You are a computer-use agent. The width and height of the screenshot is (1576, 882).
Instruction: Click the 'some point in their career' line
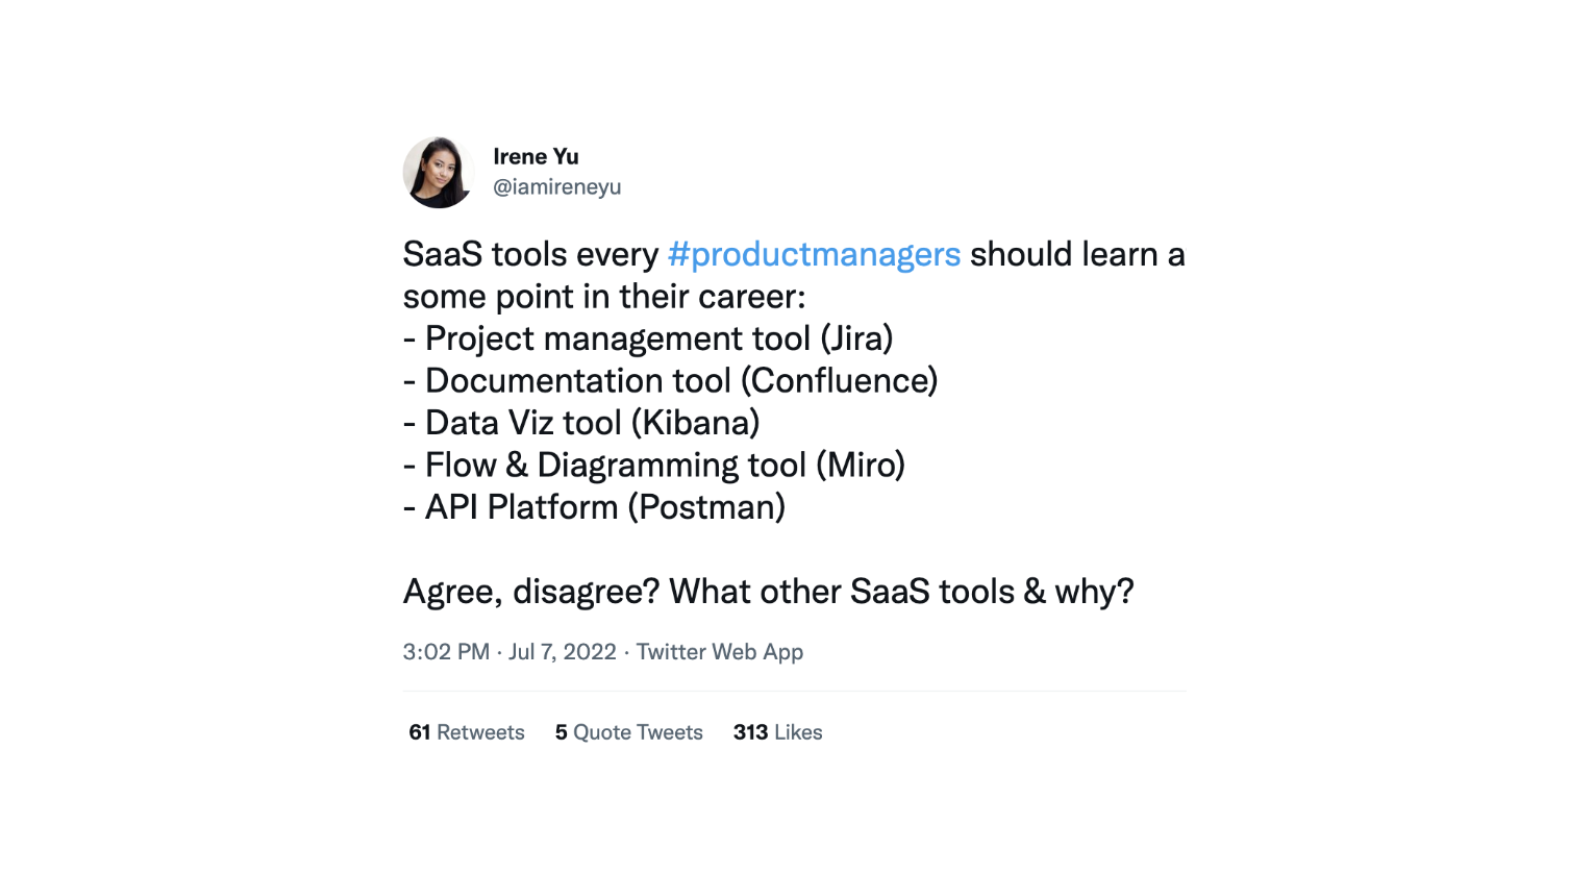(603, 297)
